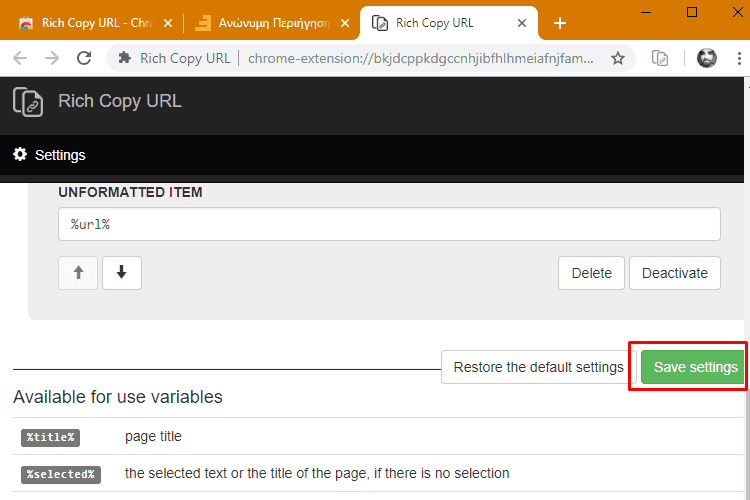This screenshot has height=500, width=750.
Task: Click the Rich Copy URL header title
Action: click(x=120, y=101)
